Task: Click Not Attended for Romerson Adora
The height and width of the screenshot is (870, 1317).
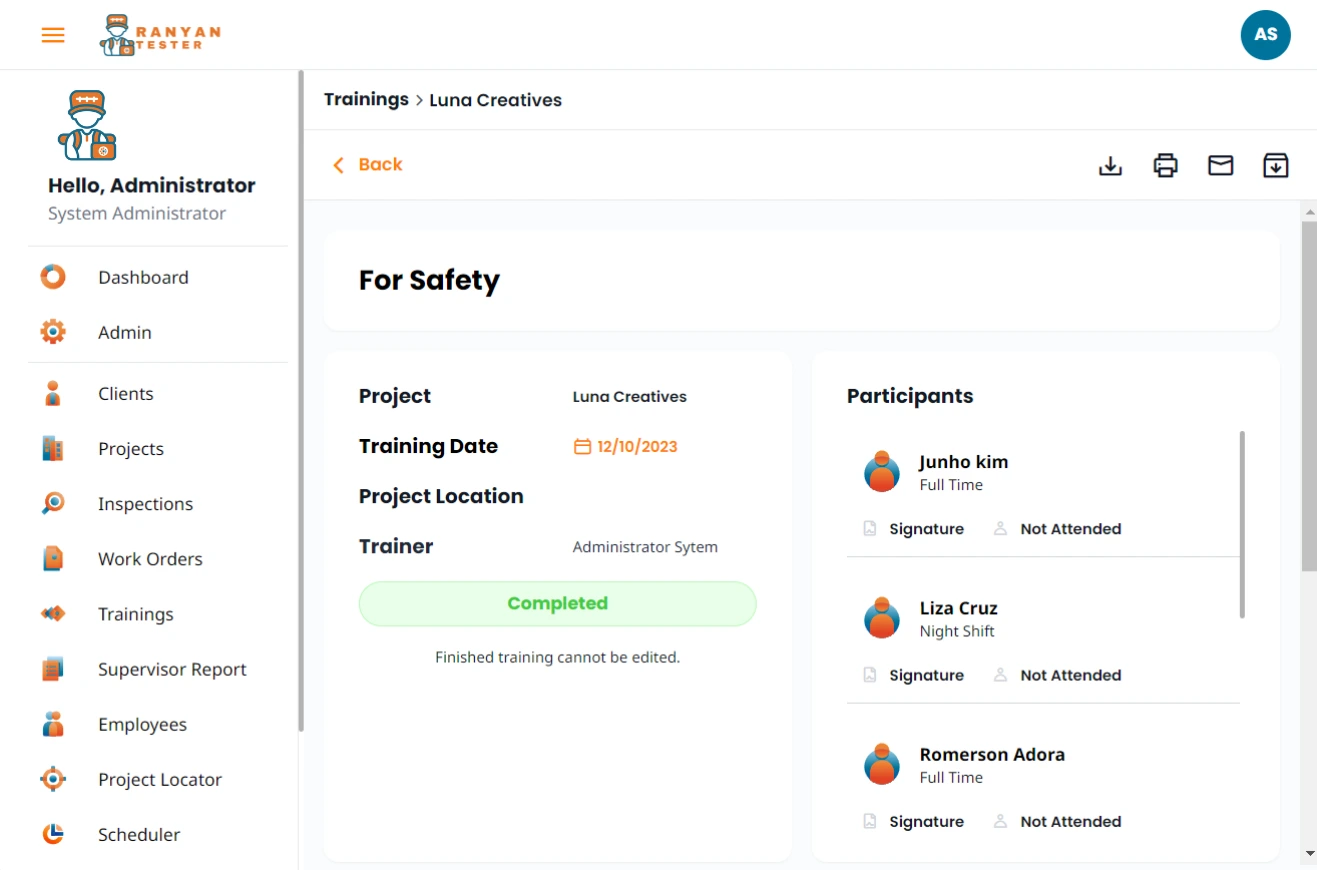Action: [x=1070, y=822]
